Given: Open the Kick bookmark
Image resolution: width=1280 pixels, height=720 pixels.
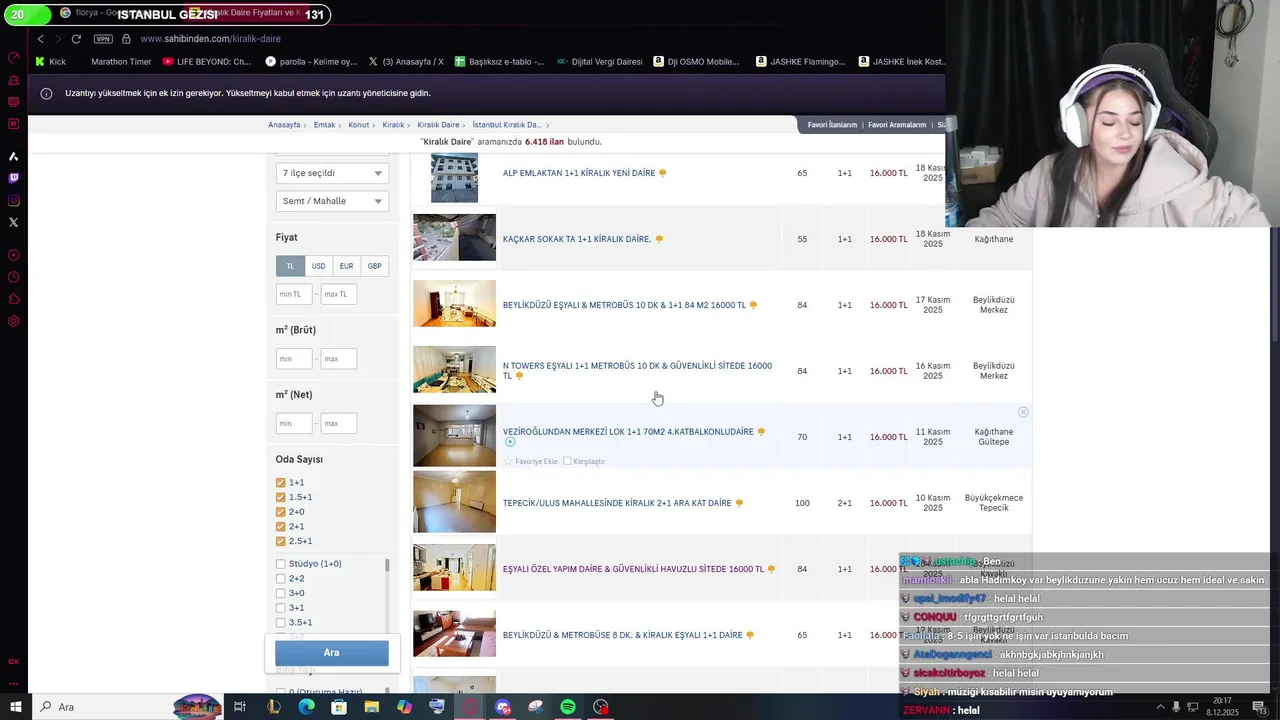Looking at the screenshot, I should click(50, 61).
